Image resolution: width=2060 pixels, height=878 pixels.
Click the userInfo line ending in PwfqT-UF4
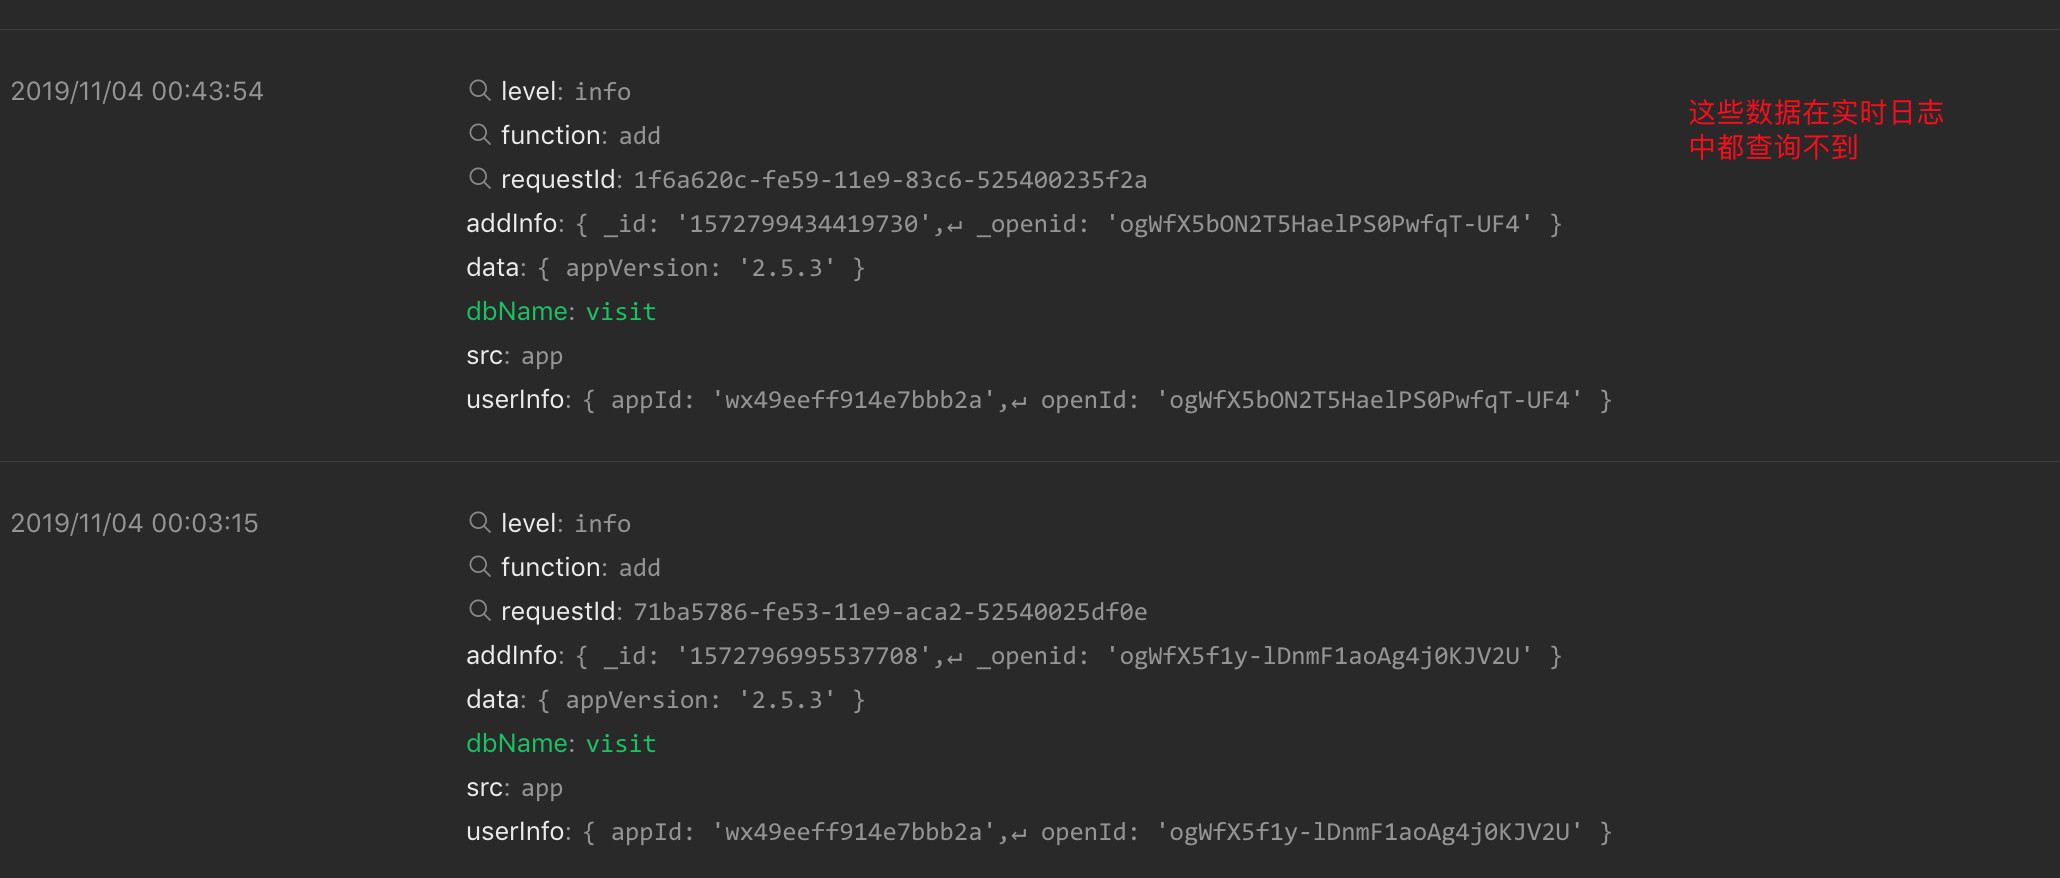pyautogui.click(x=1038, y=400)
